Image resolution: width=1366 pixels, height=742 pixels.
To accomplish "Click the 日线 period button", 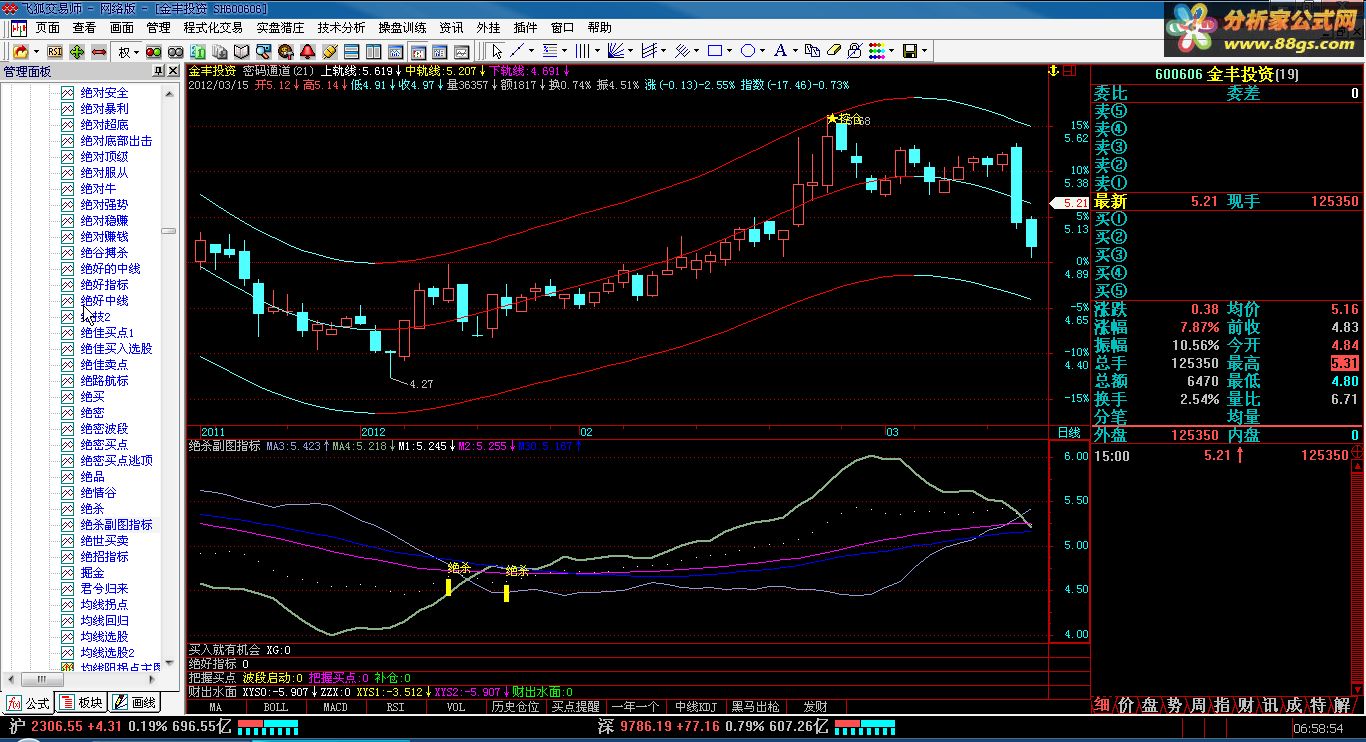I will coord(1069,433).
